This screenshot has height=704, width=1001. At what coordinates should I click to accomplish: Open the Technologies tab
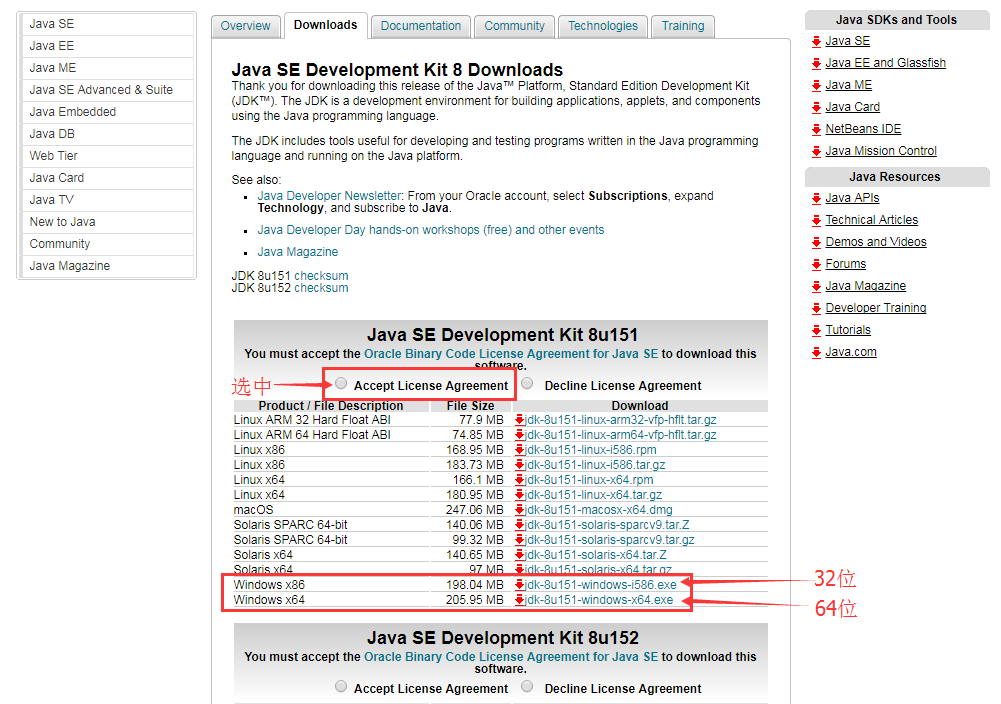pyautogui.click(x=603, y=26)
